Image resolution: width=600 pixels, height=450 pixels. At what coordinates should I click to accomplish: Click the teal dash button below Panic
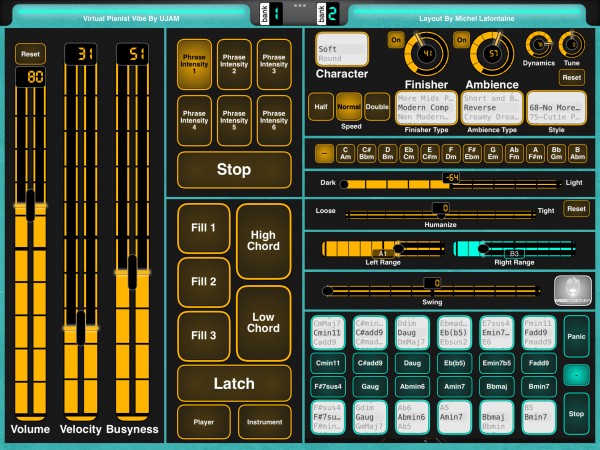(x=576, y=375)
